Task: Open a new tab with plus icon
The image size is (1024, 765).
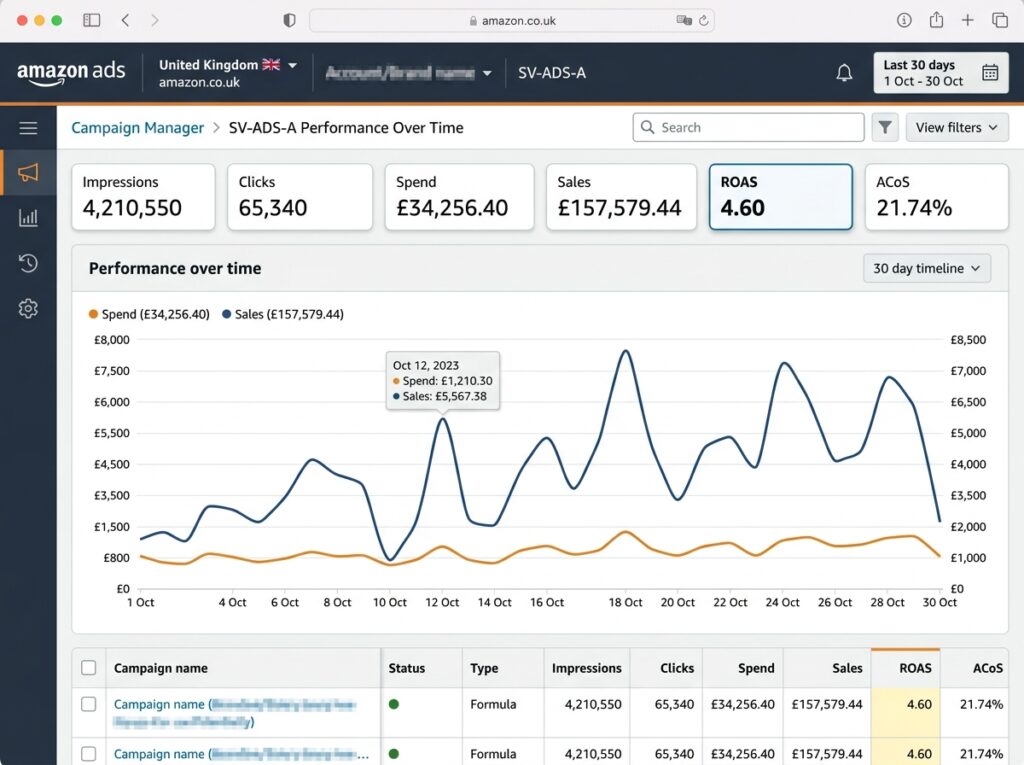Action: pos(967,20)
